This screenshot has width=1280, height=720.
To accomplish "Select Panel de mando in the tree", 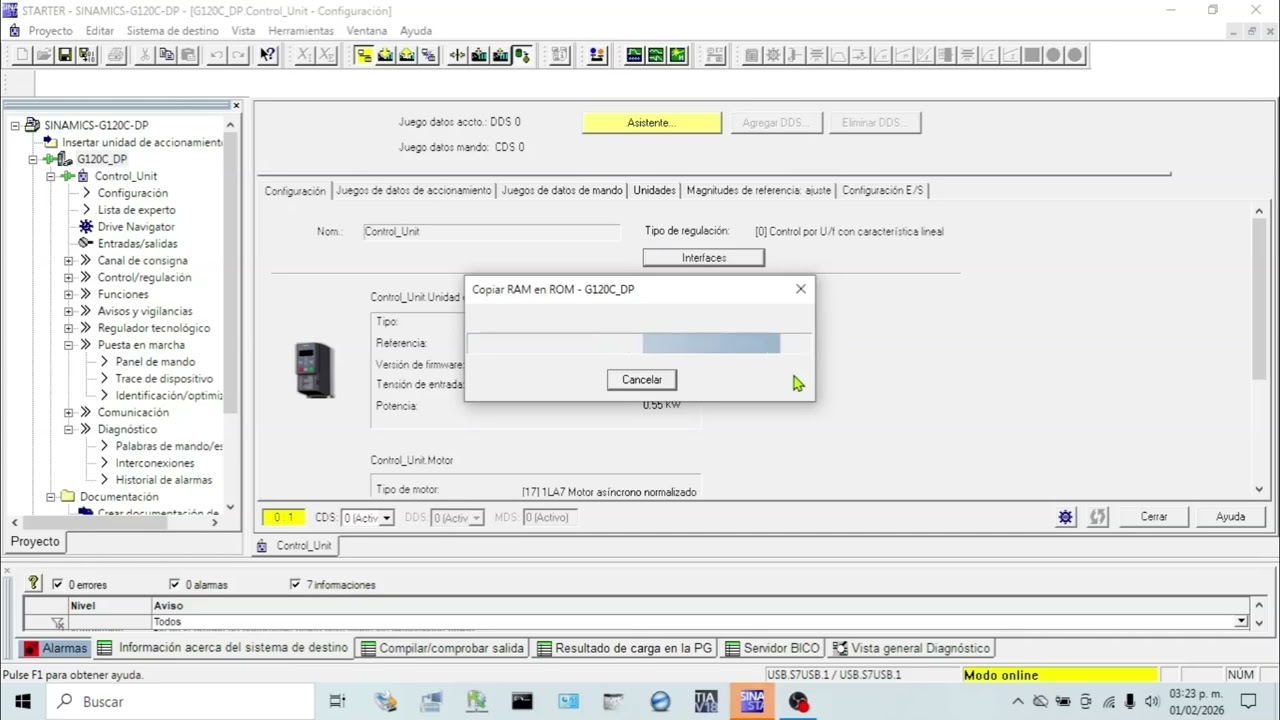I will click(x=155, y=362).
